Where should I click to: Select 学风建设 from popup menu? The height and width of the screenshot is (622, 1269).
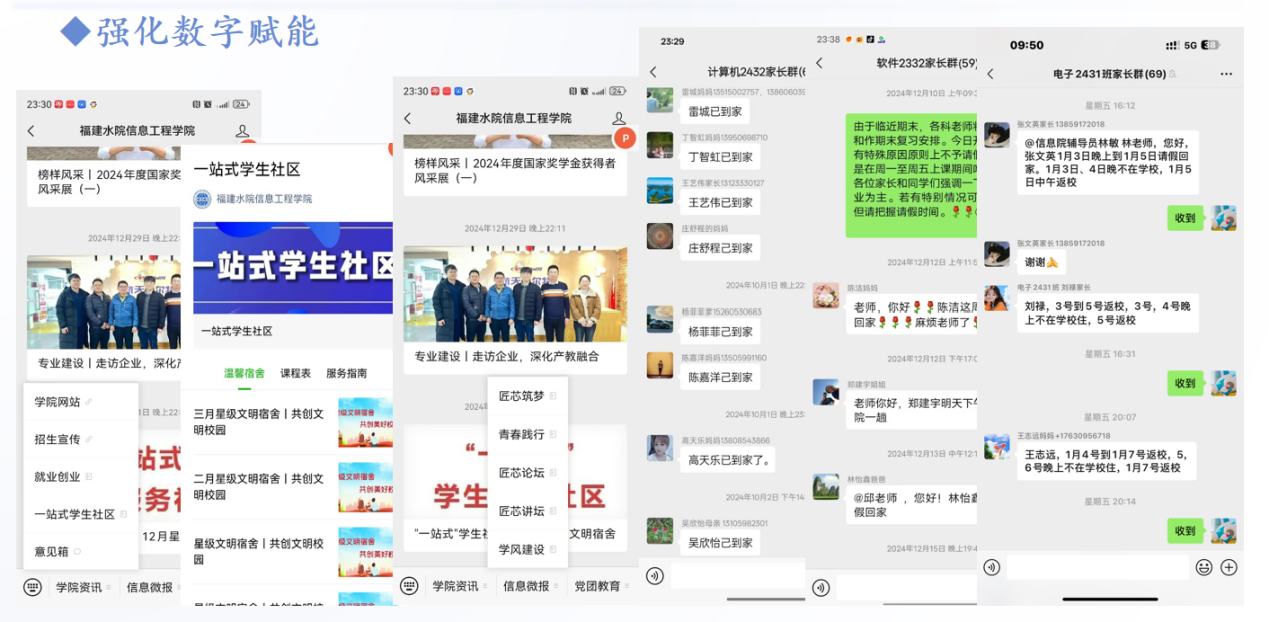click(x=527, y=549)
